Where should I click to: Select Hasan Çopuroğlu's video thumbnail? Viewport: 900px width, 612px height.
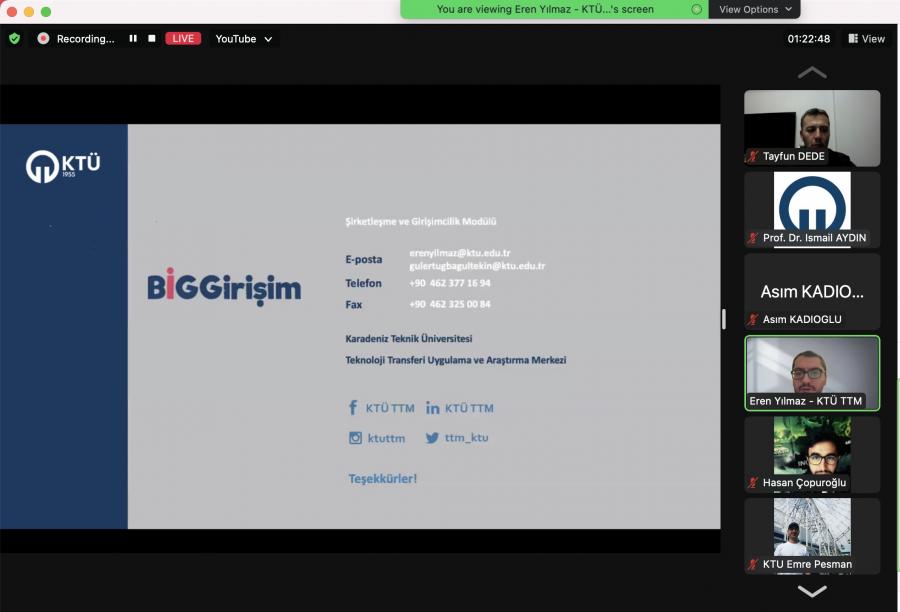click(812, 455)
